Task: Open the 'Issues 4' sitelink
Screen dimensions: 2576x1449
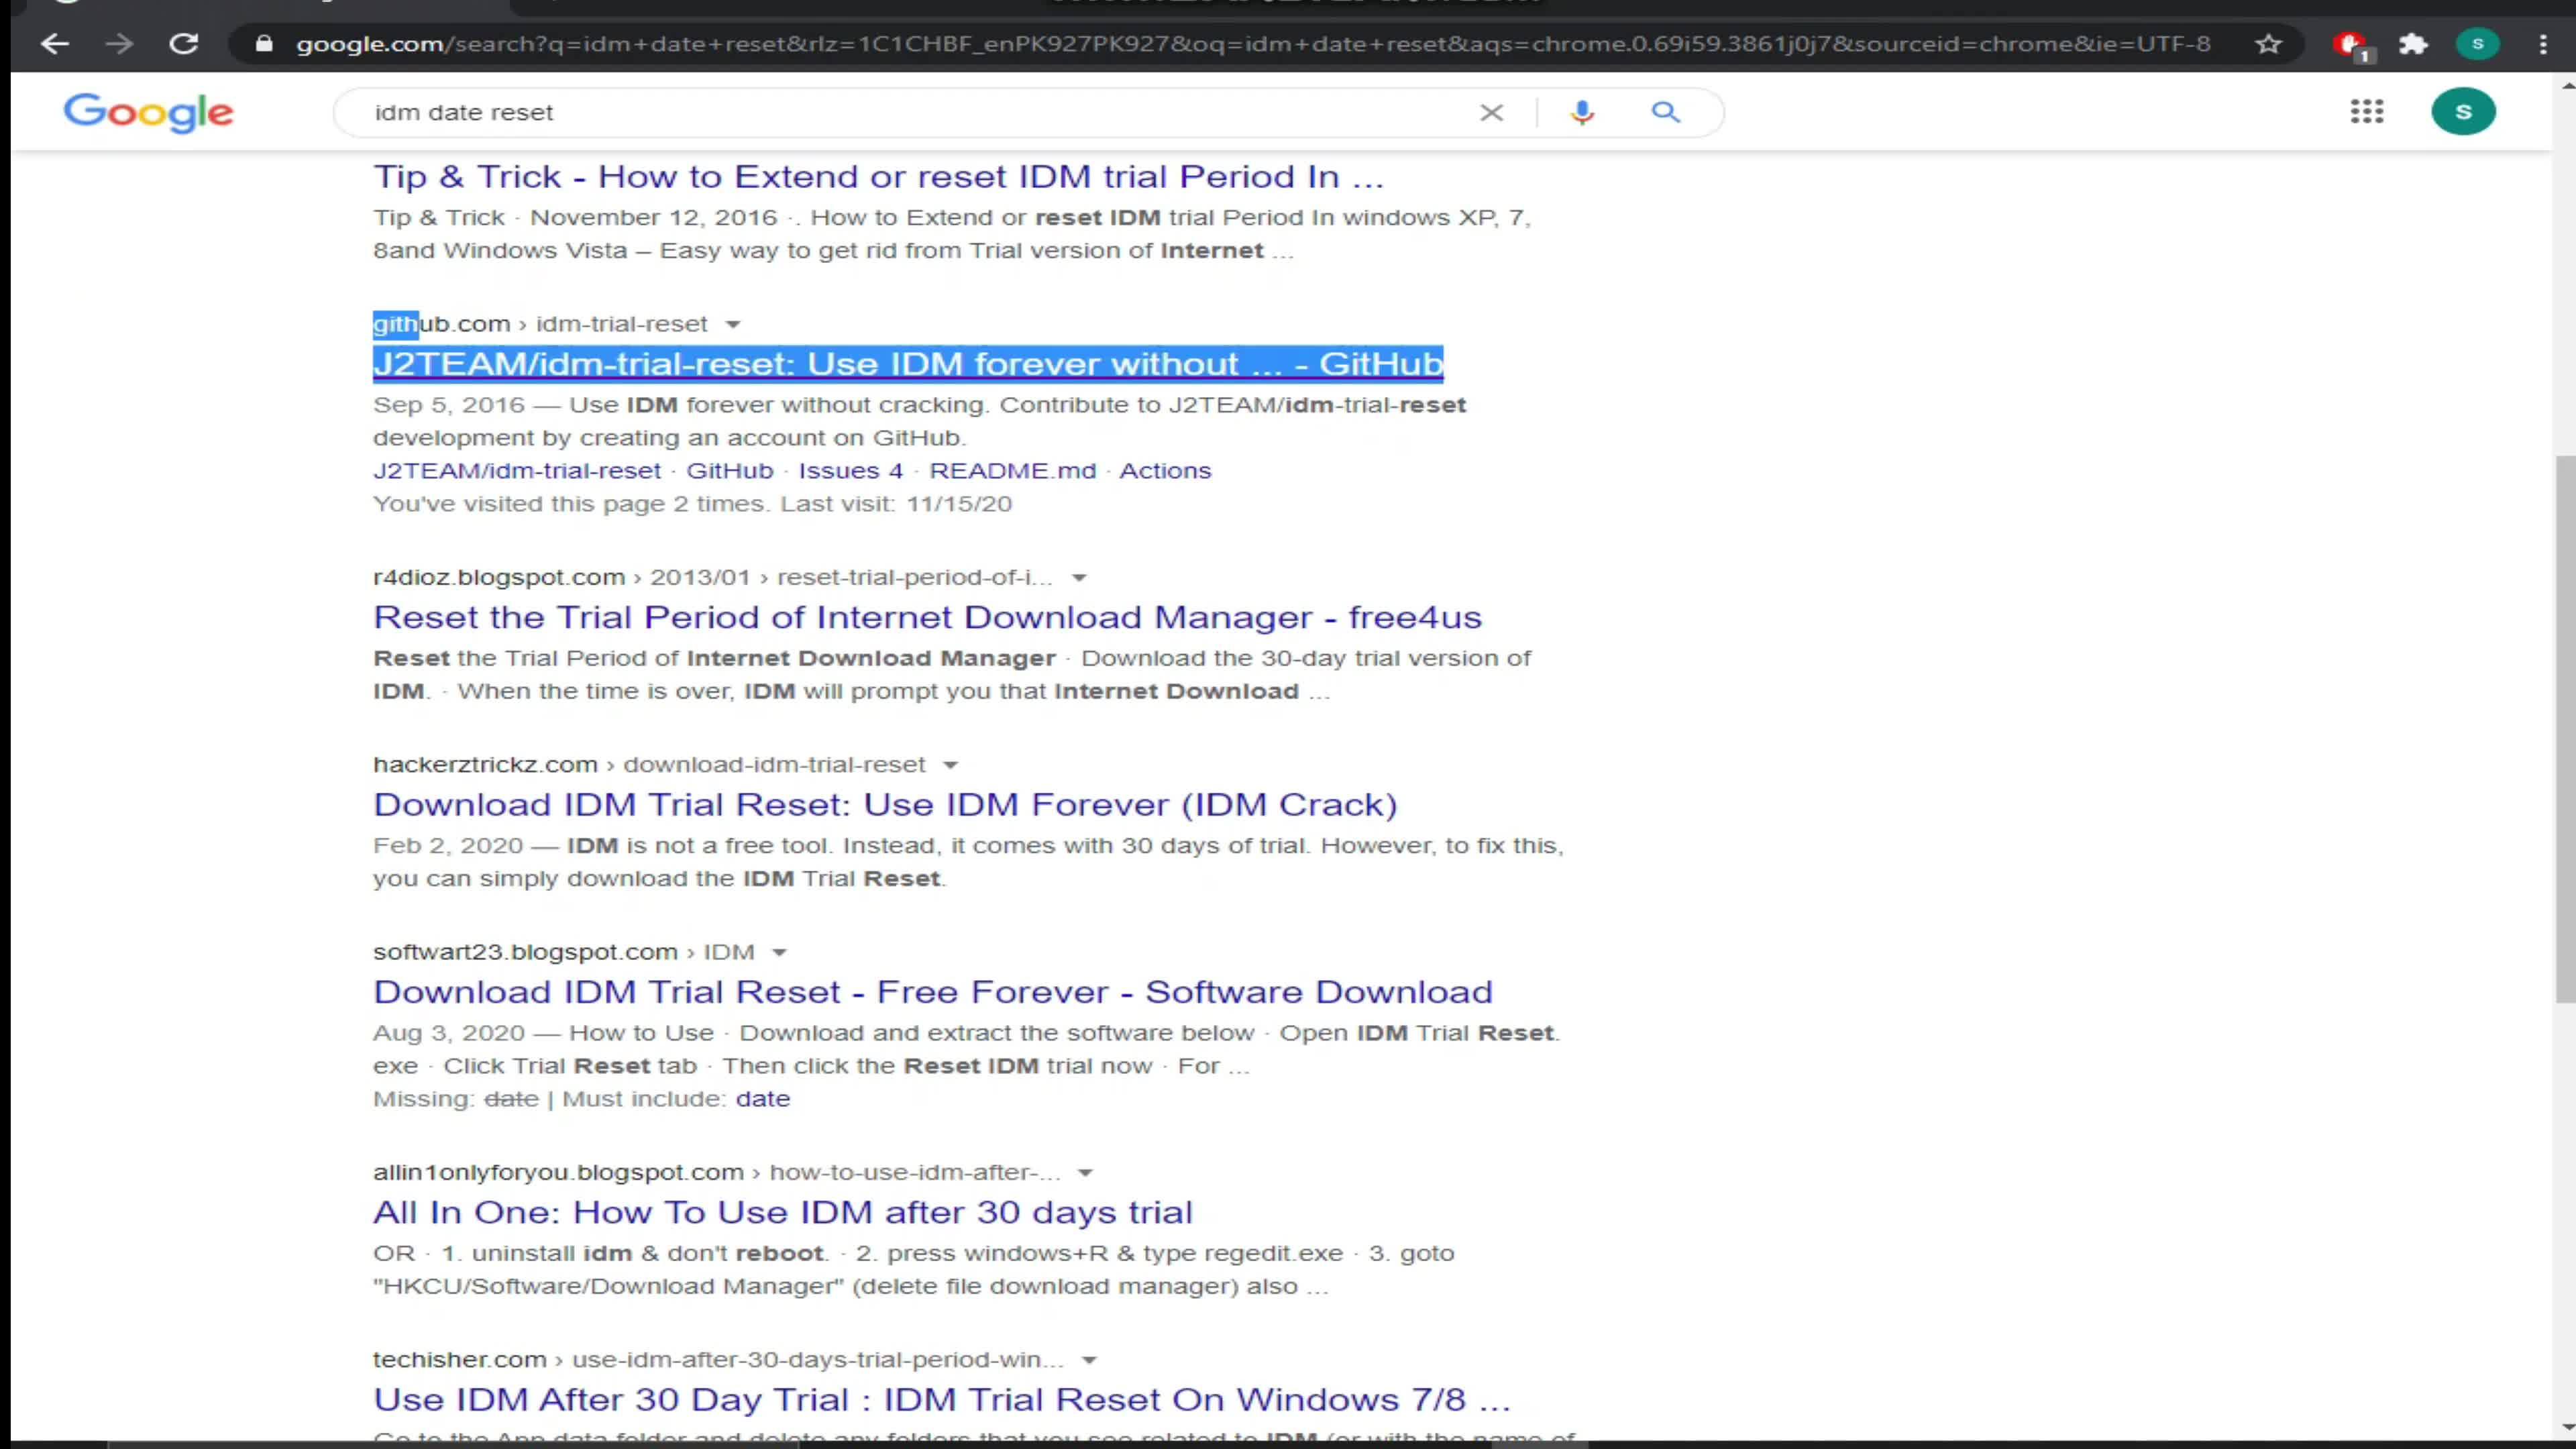Action: [x=850, y=471]
